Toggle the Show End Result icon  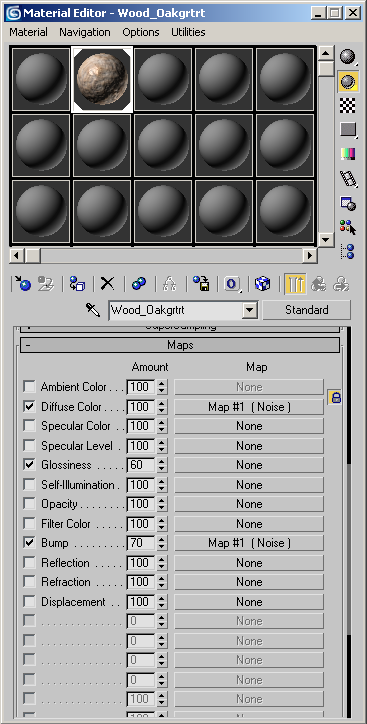(x=295, y=284)
